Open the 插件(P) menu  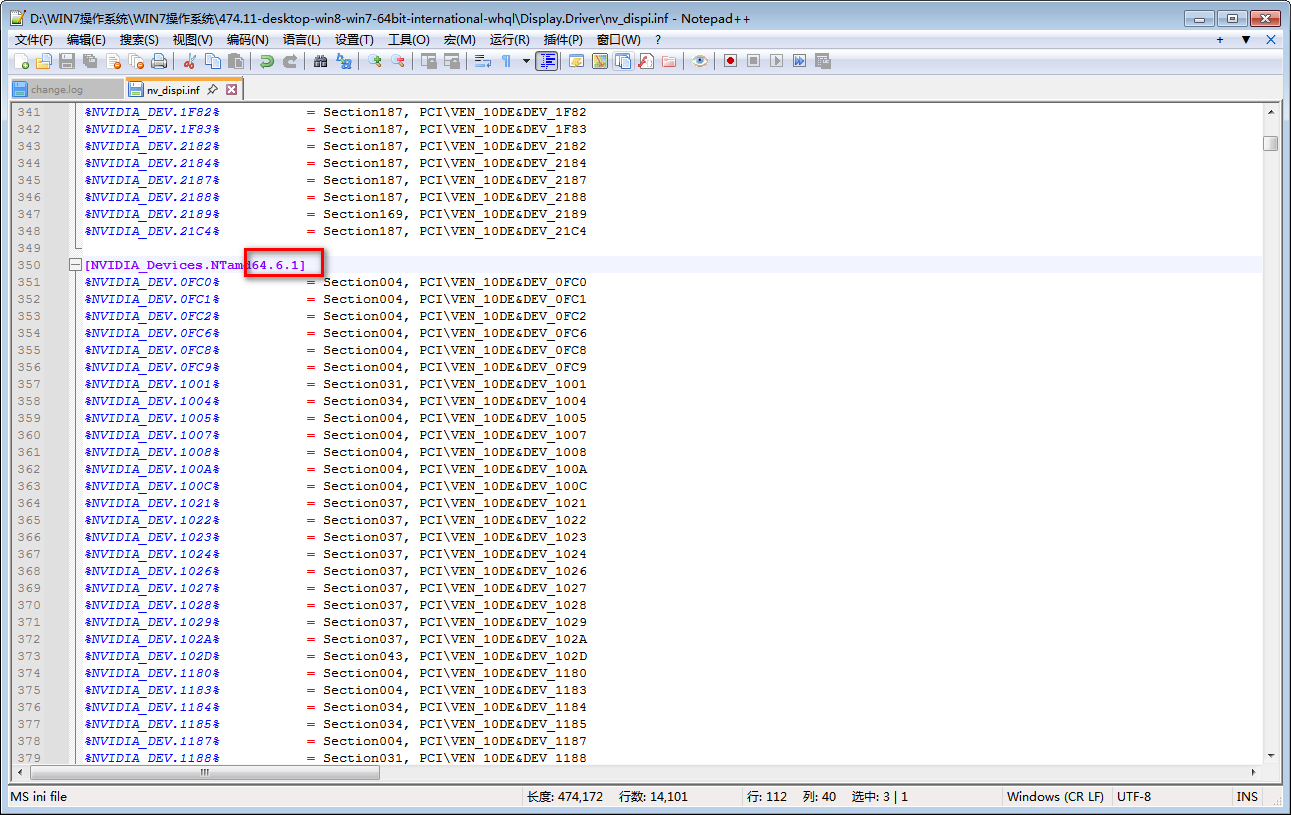tap(563, 39)
